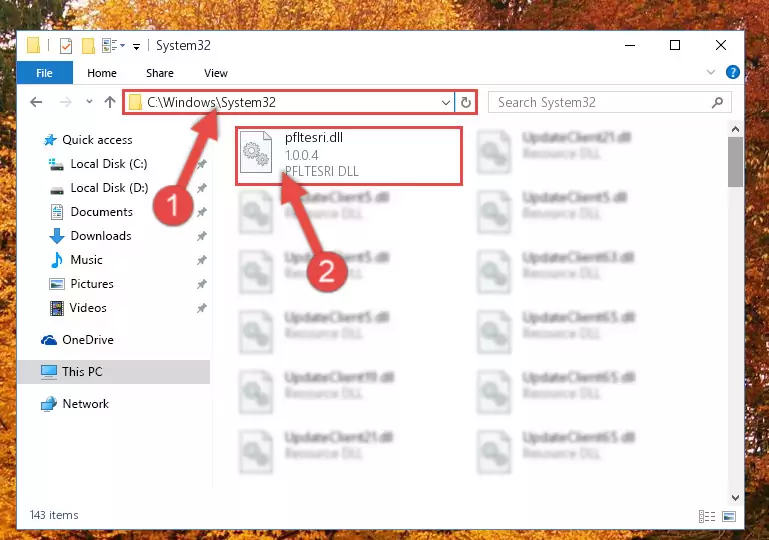
Task: Go back with the Back arrow
Action: [36, 102]
